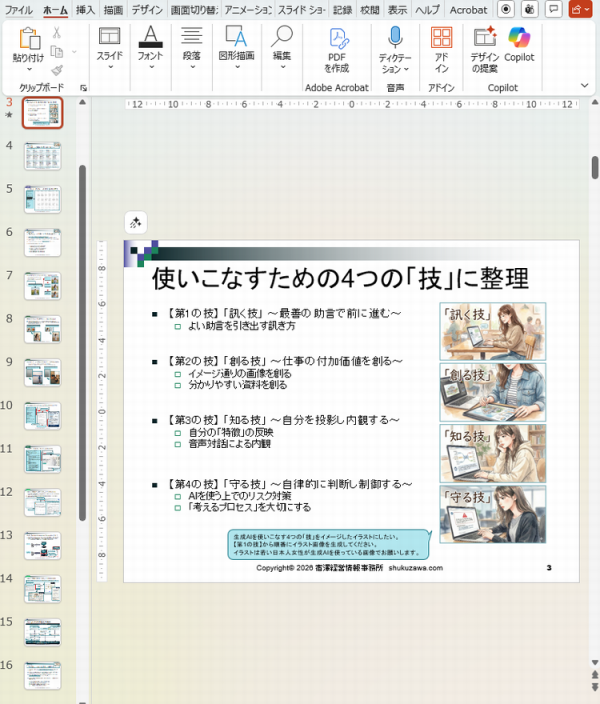600x704 pixels.
Task: Create PDF with Adobe Acrobat button
Action: [337, 50]
